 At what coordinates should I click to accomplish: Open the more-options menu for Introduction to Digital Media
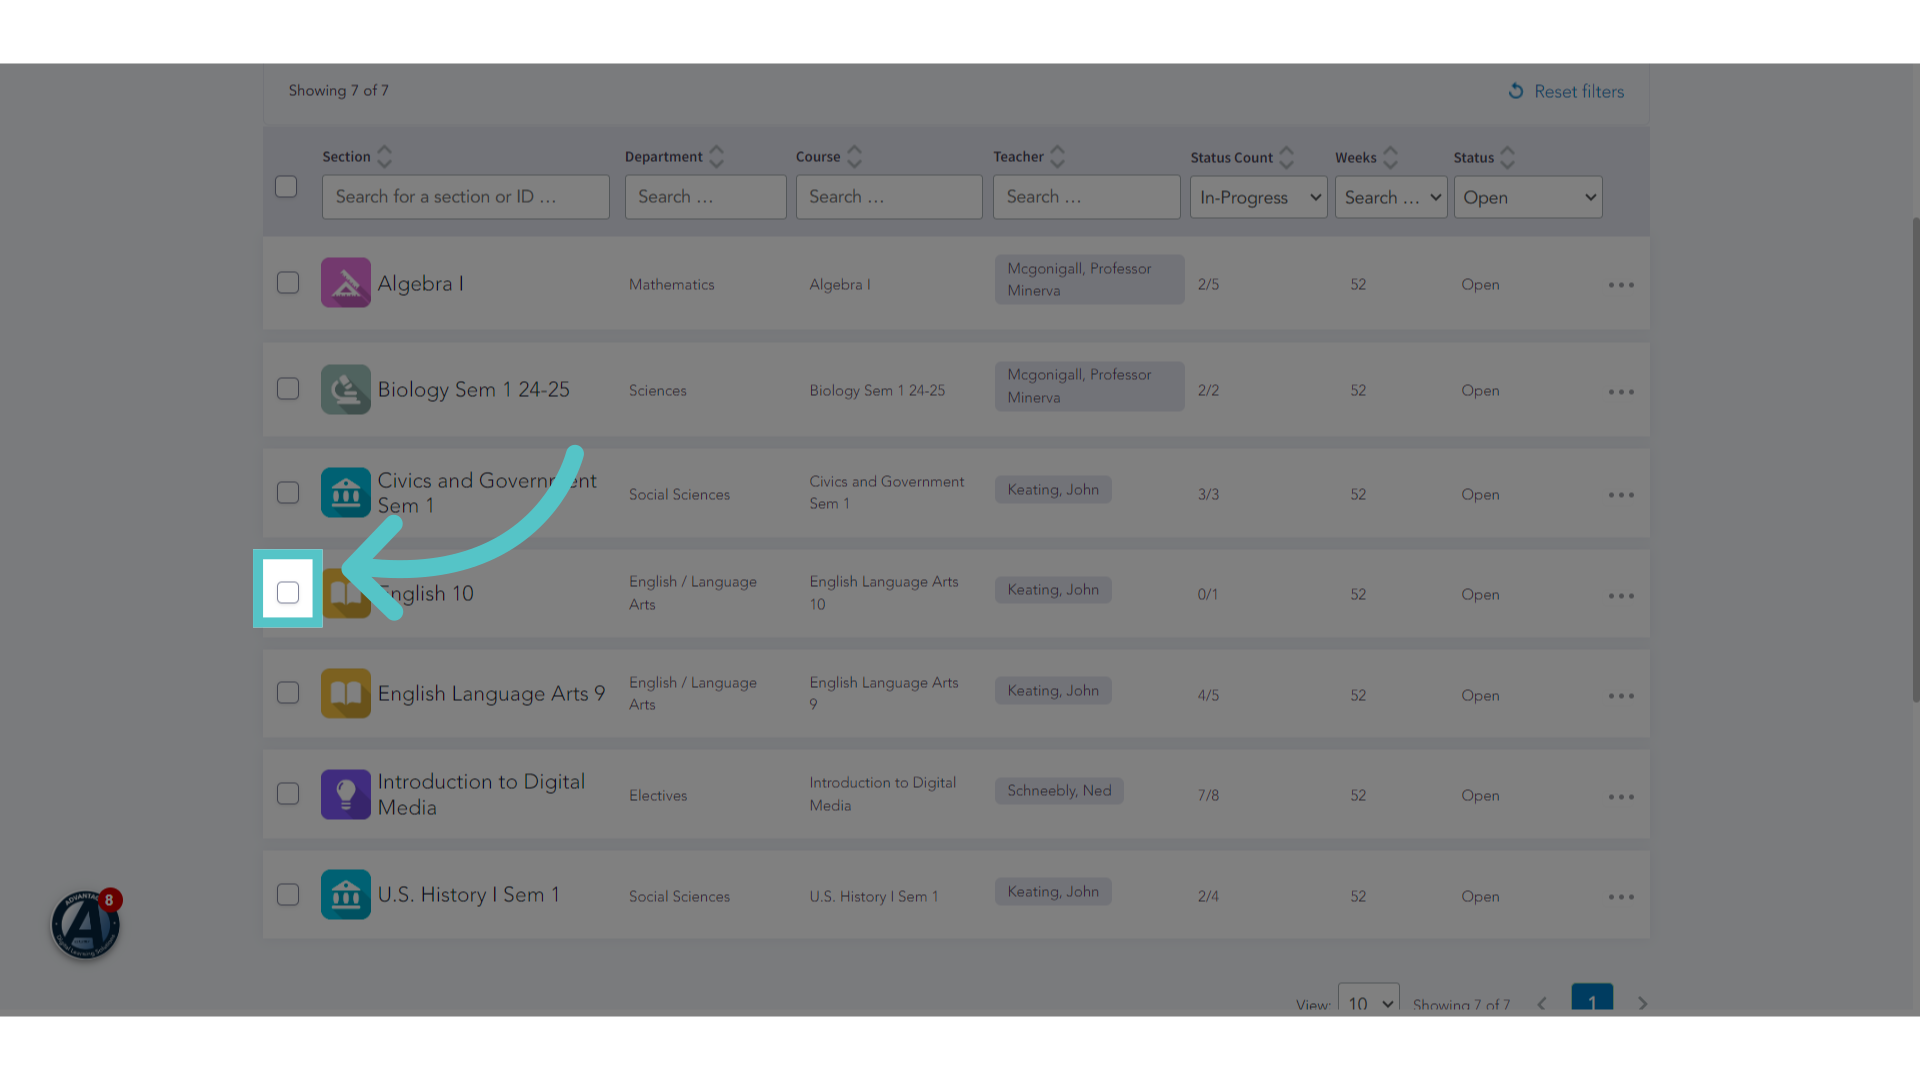pyautogui.click(x=1621, y=797)
